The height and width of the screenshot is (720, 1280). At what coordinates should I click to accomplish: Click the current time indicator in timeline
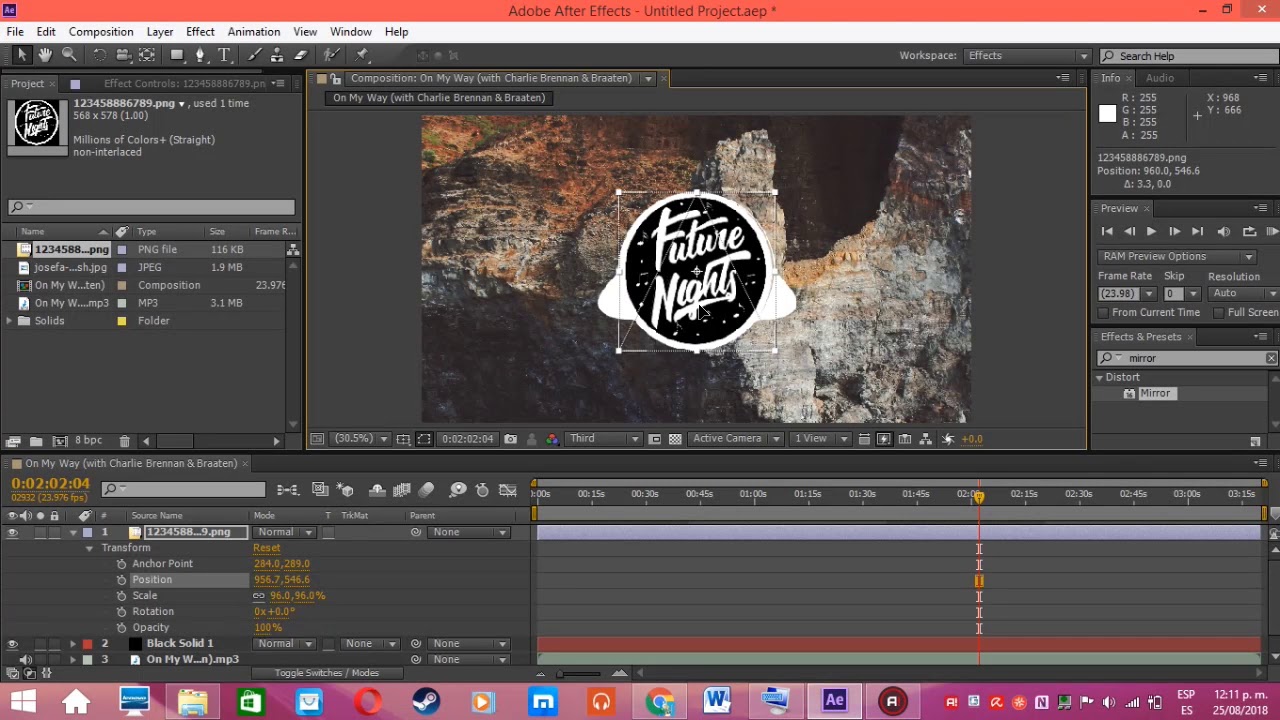pyautogui.click(x=979, y=496)
